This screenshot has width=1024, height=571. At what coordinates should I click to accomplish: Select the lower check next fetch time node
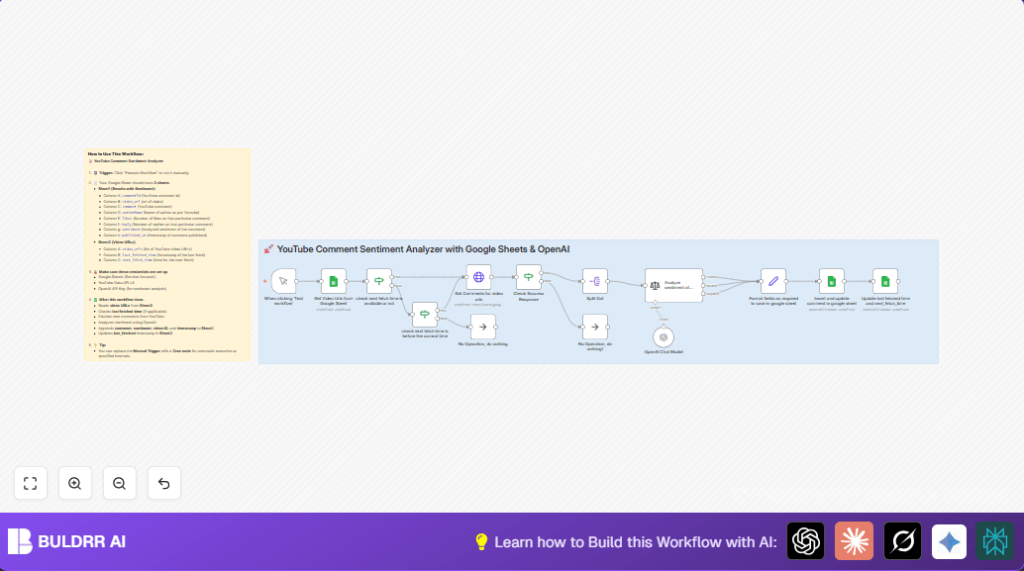tap(424, 314)
